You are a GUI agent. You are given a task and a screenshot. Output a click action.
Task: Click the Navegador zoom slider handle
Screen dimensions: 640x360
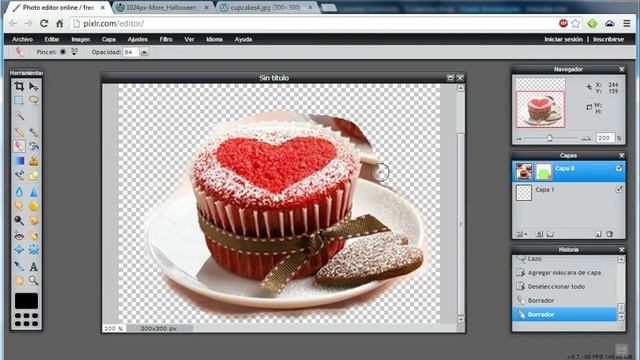coord(549,138)
